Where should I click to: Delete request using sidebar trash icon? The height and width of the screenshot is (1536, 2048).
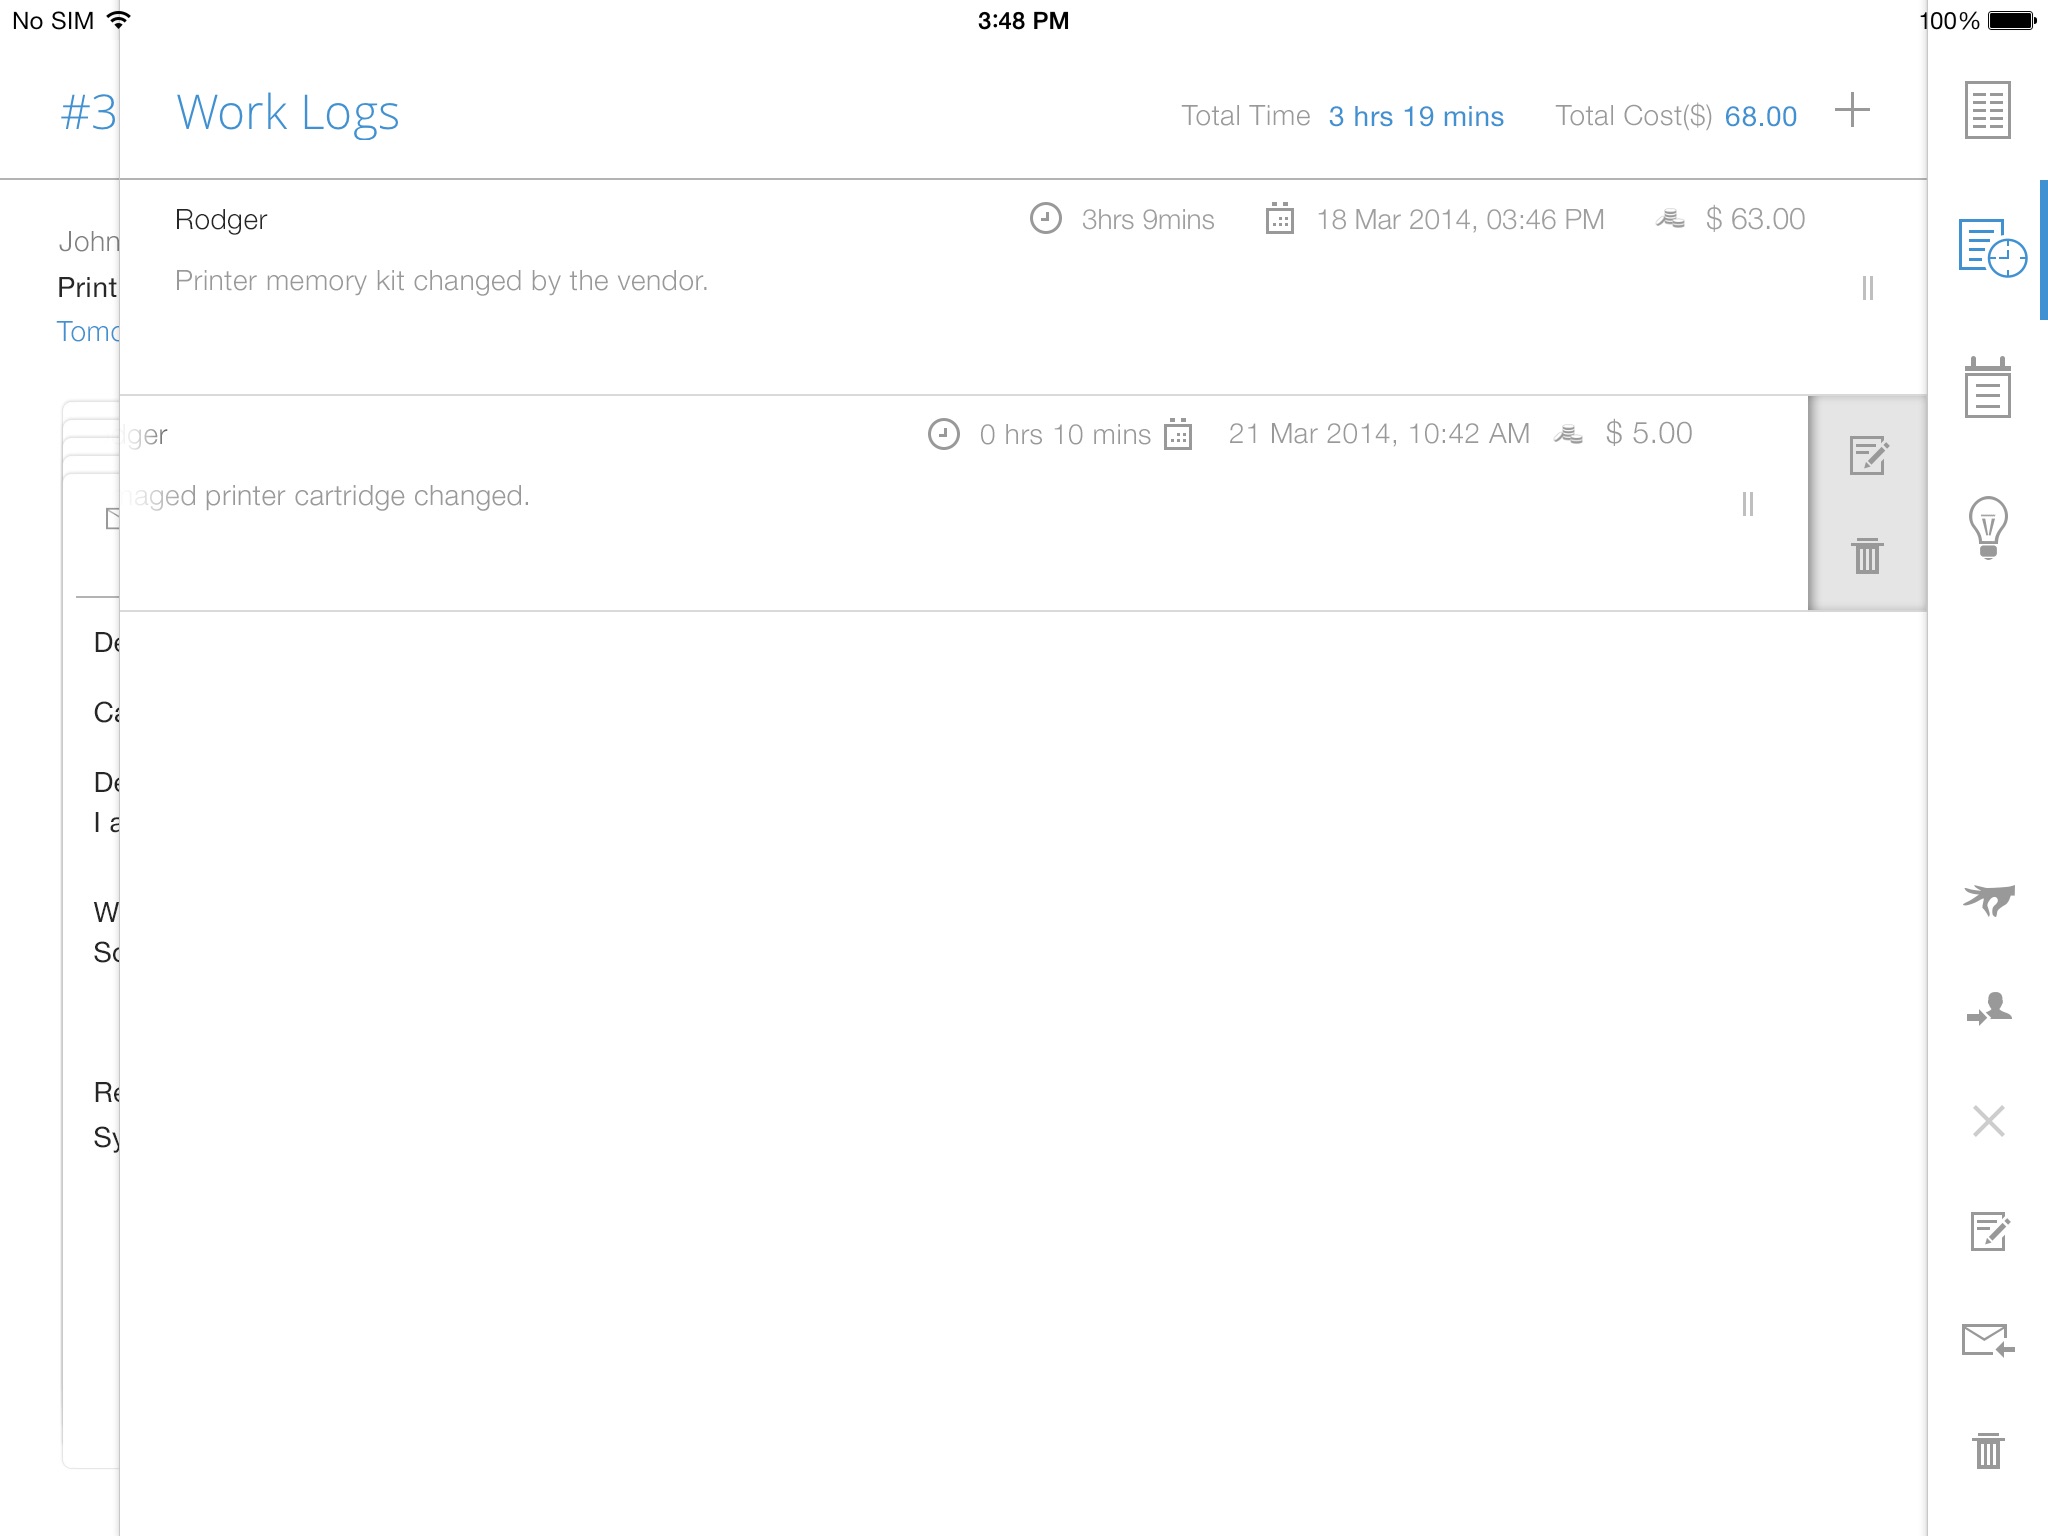(x=1988, y=1450)
